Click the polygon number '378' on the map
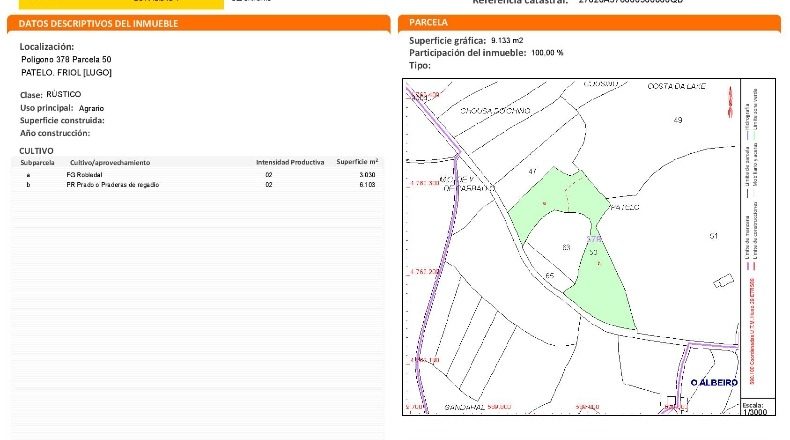790x440 pixels. (594, 239)
